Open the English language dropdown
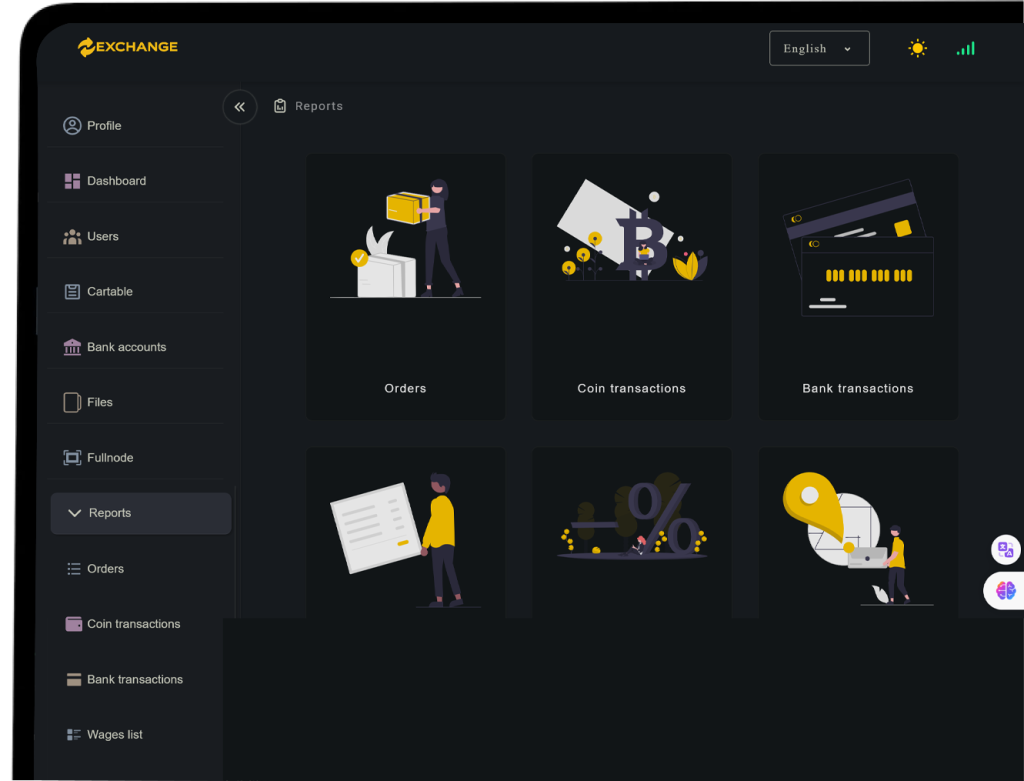 [x=818, y=48]
